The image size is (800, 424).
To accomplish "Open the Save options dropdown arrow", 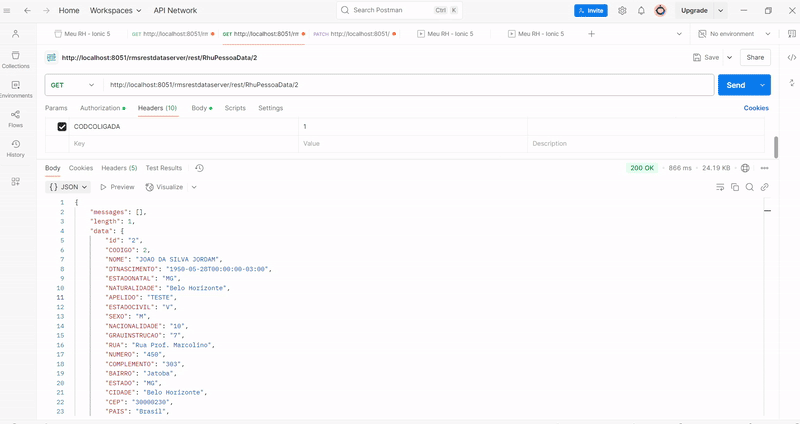I will coord(730,58).
